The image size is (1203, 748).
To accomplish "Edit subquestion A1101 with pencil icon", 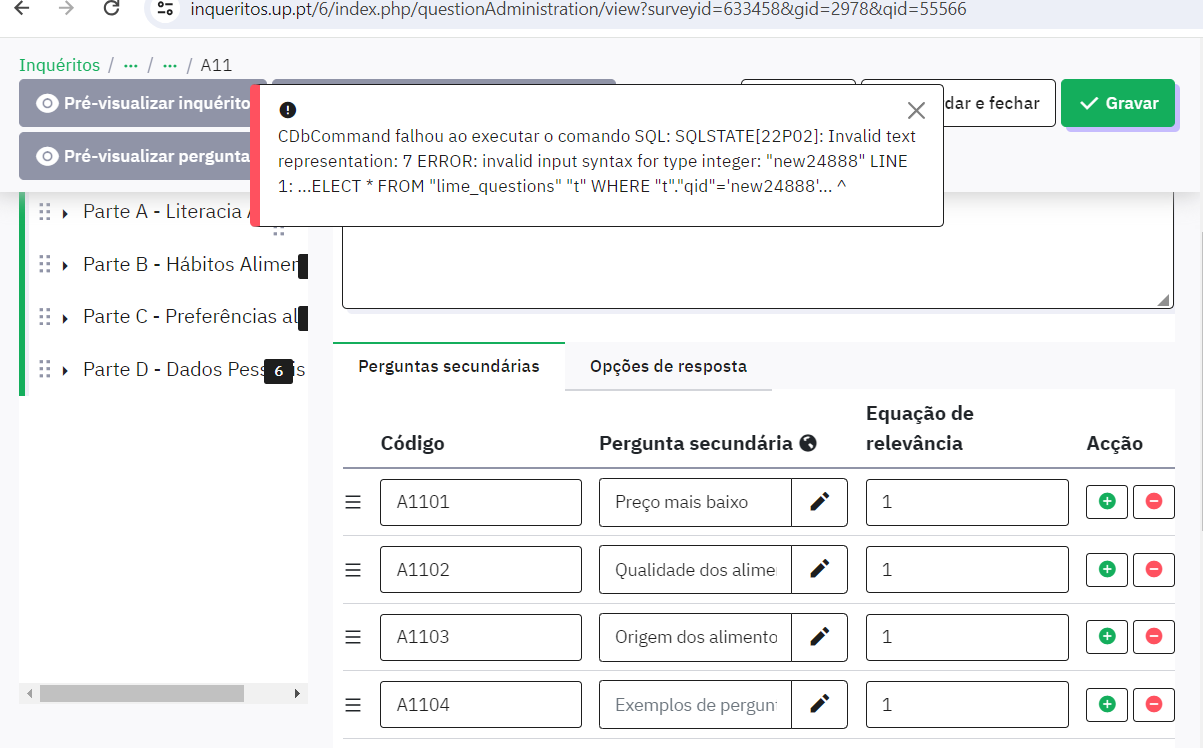I will click(820, 502).
